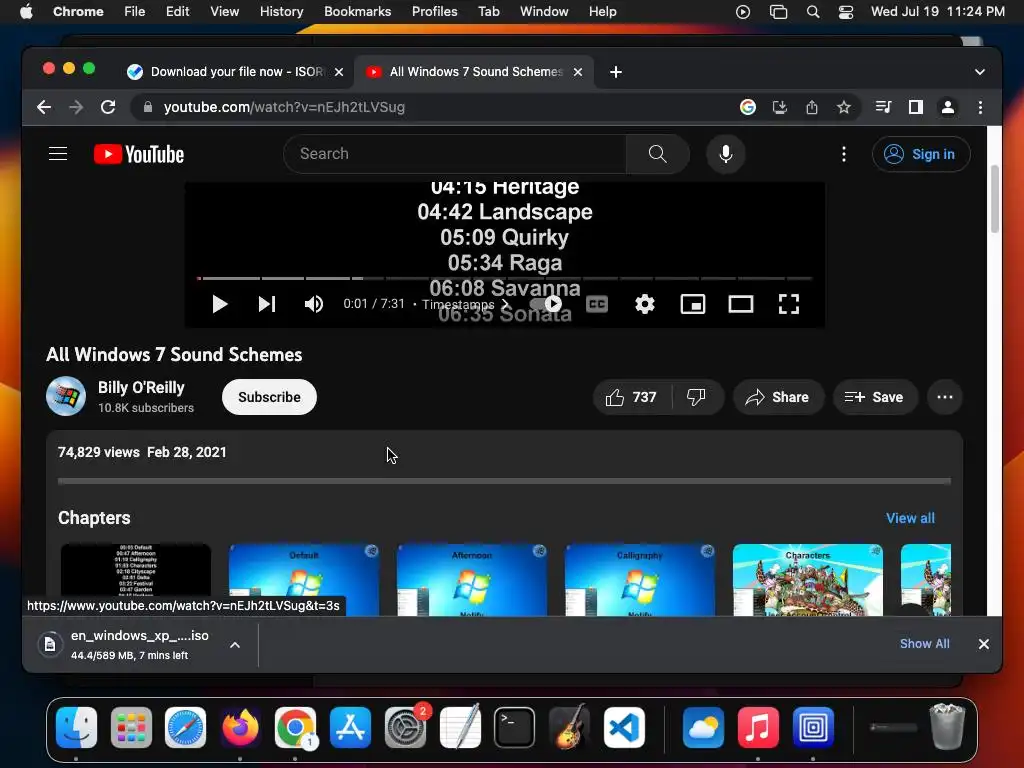
Task: Open Chrome media controls icon
Action: tap(883, 107)
